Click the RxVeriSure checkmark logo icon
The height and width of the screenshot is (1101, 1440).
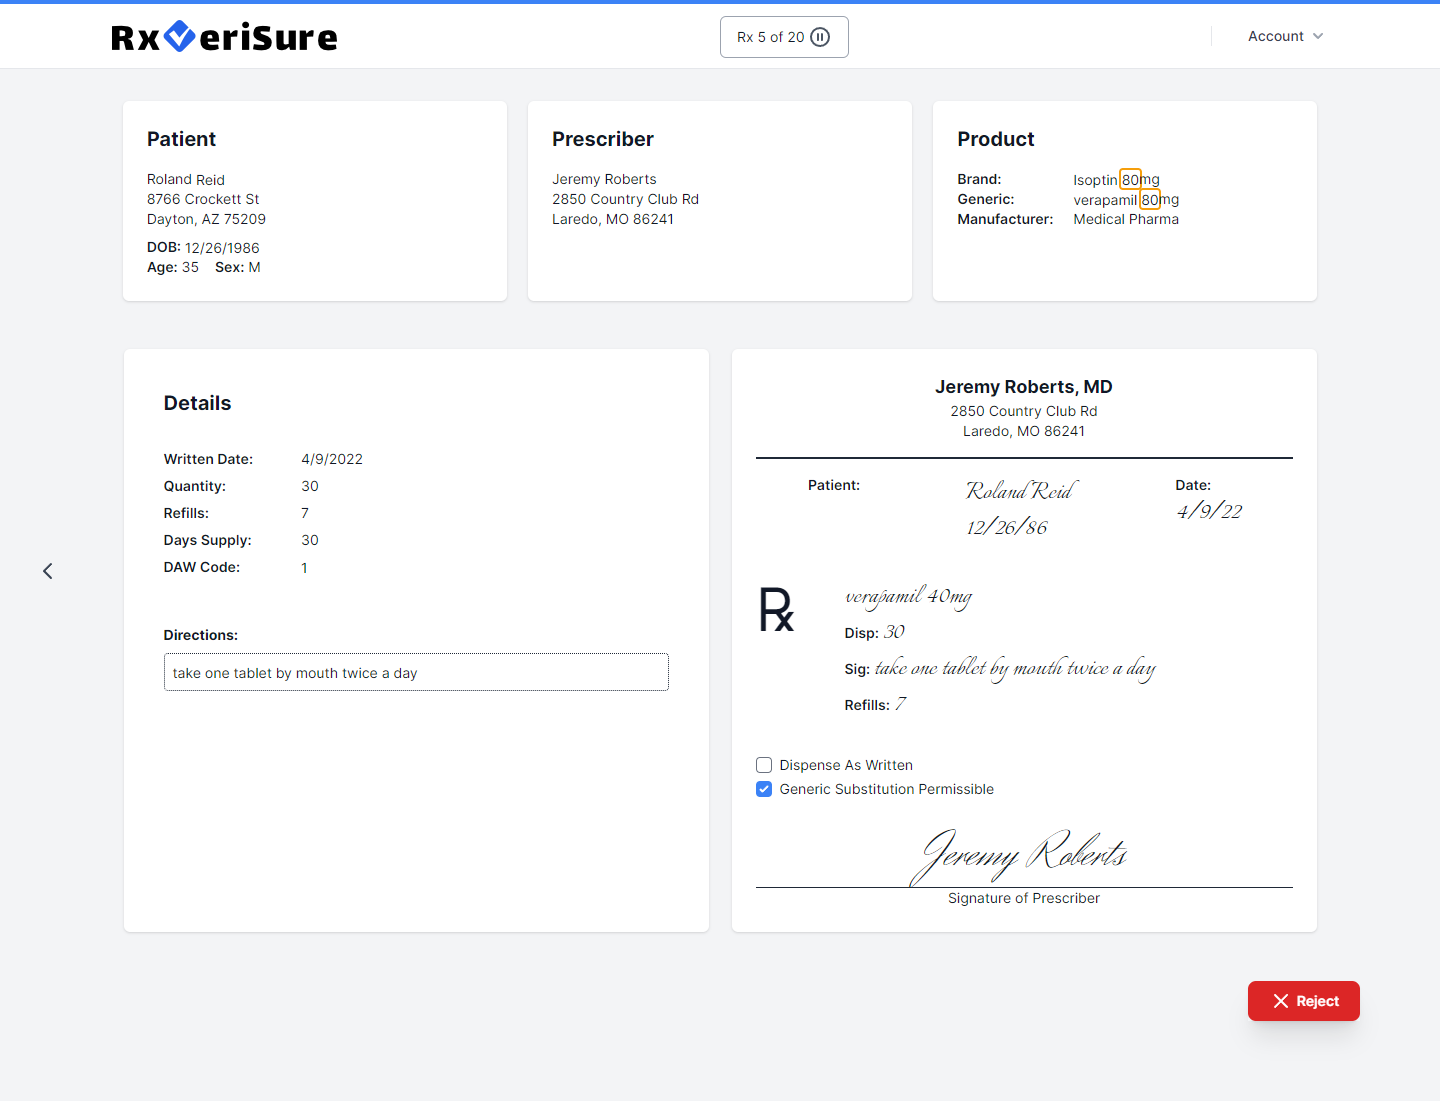(x=179, y=36)
